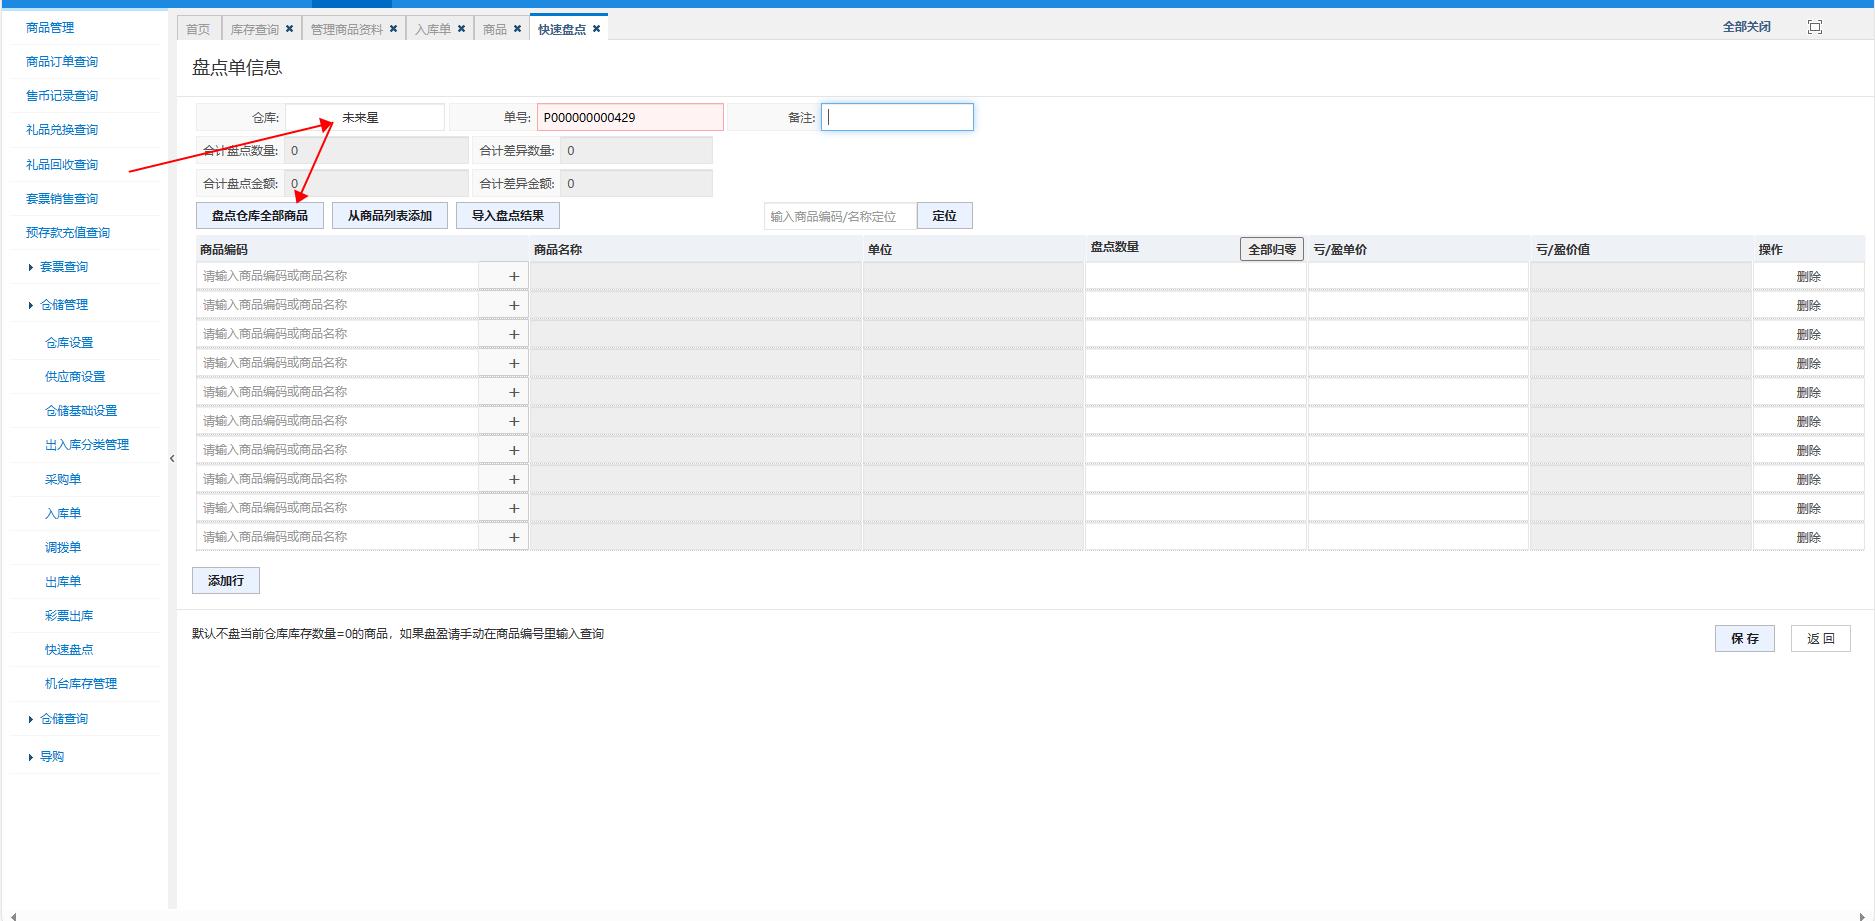Viewport: 1875px width, 921px height.
Task: Close the 管理商品资料 tab
Action: point(393,29)
